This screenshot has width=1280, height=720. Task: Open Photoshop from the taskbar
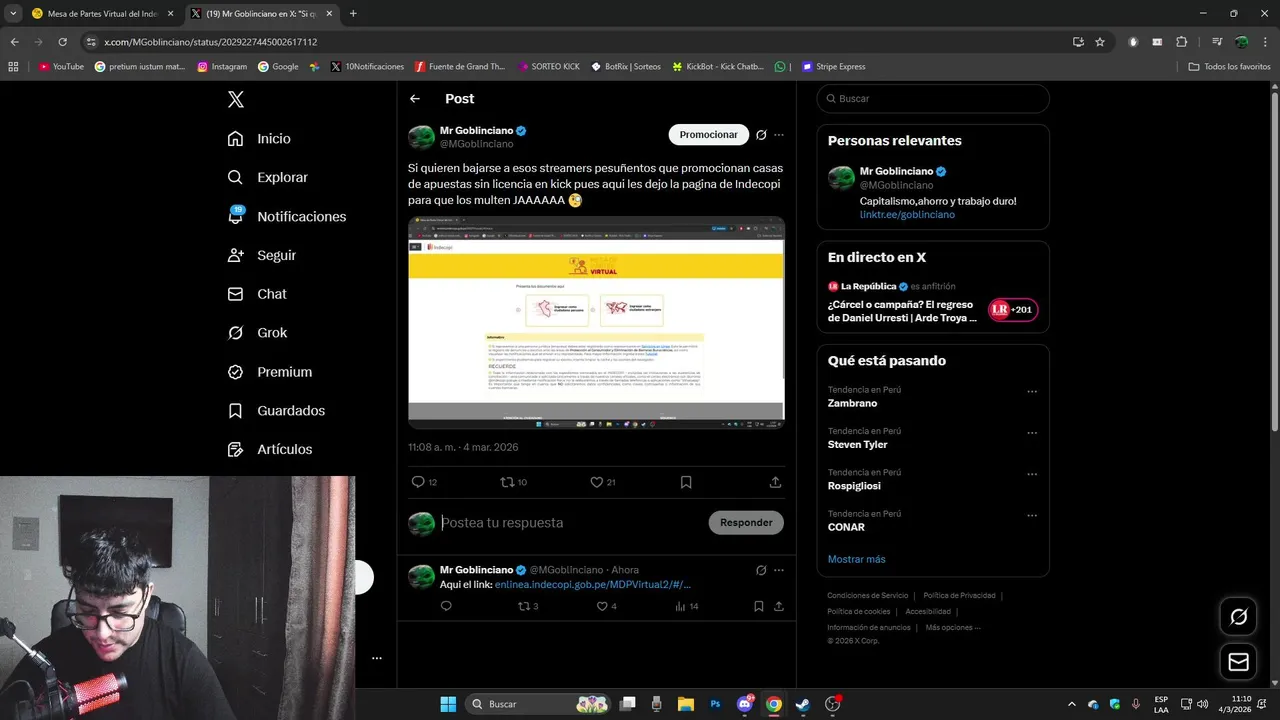pyautogui.click(x=715, y=704)
